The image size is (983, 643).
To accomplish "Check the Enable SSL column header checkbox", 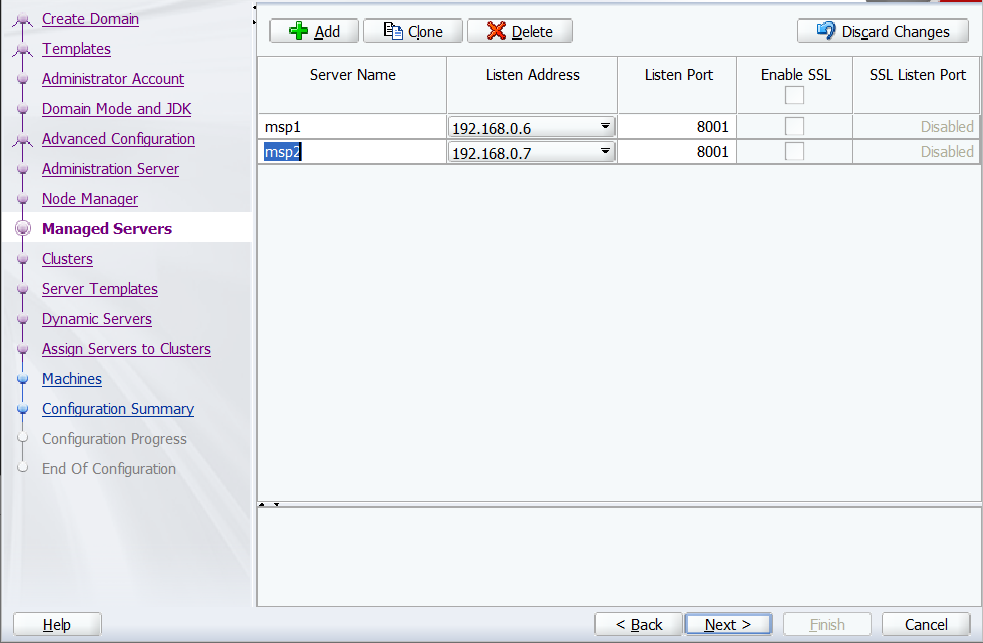I will (x=794, y=95).
